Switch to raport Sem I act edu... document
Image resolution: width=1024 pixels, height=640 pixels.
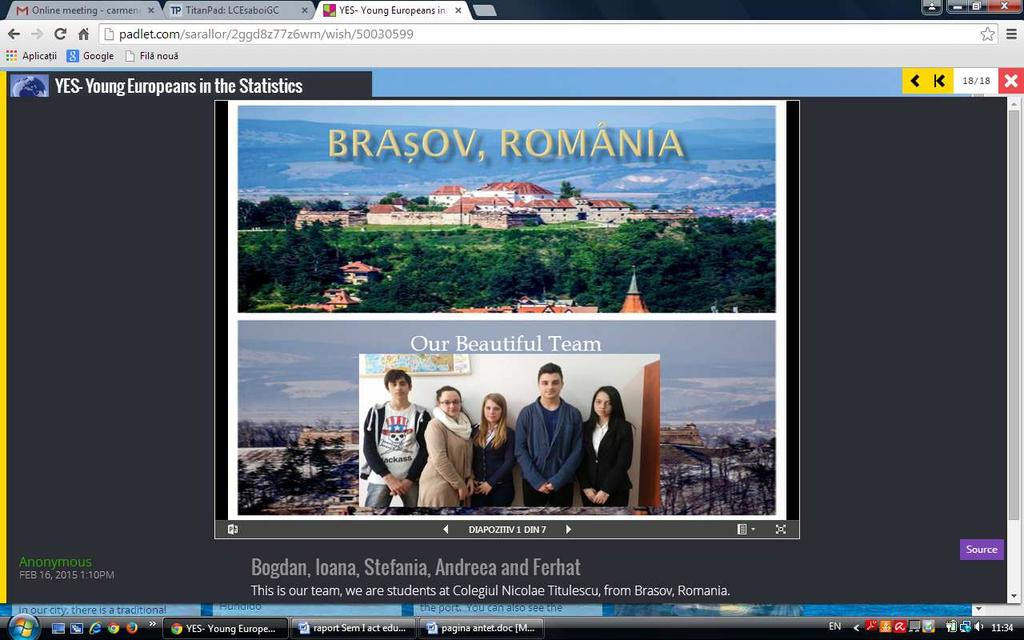(x=354, y=628)
